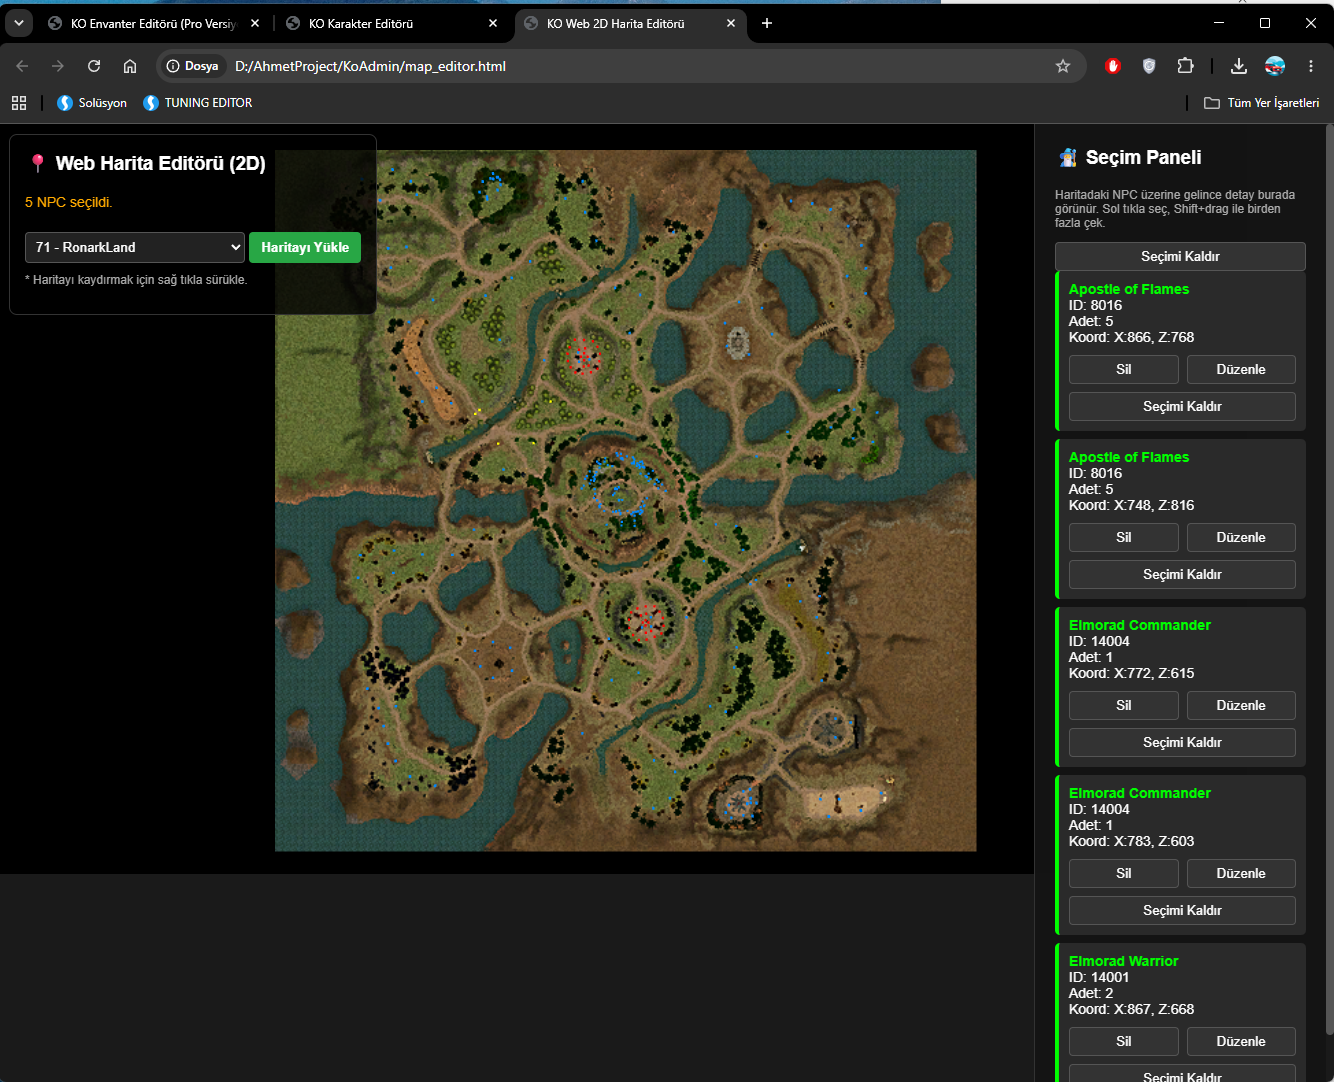
Task: Switch to KO Envanter Editörü tab
Action: tap(153, 23)
